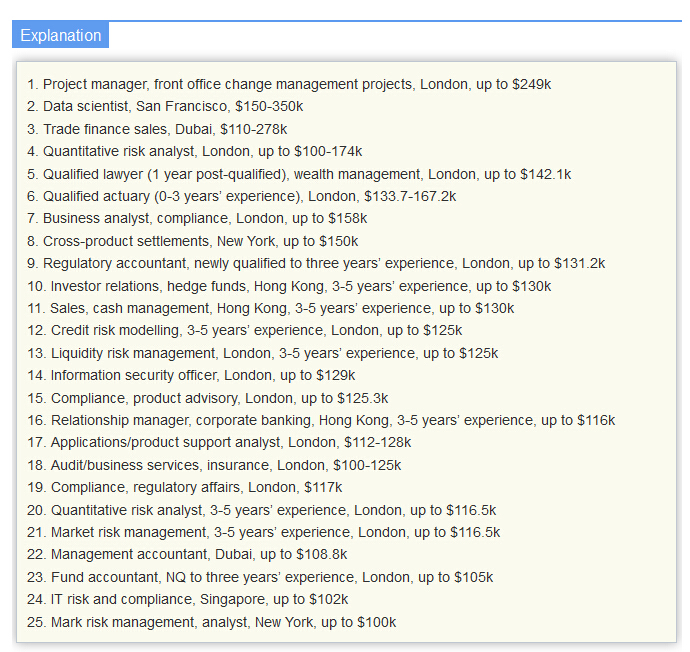The width and height of the screenshot is (690, 652).
Task: Select IT risk and compliance, Singapore line
Action: coord(188,599)
